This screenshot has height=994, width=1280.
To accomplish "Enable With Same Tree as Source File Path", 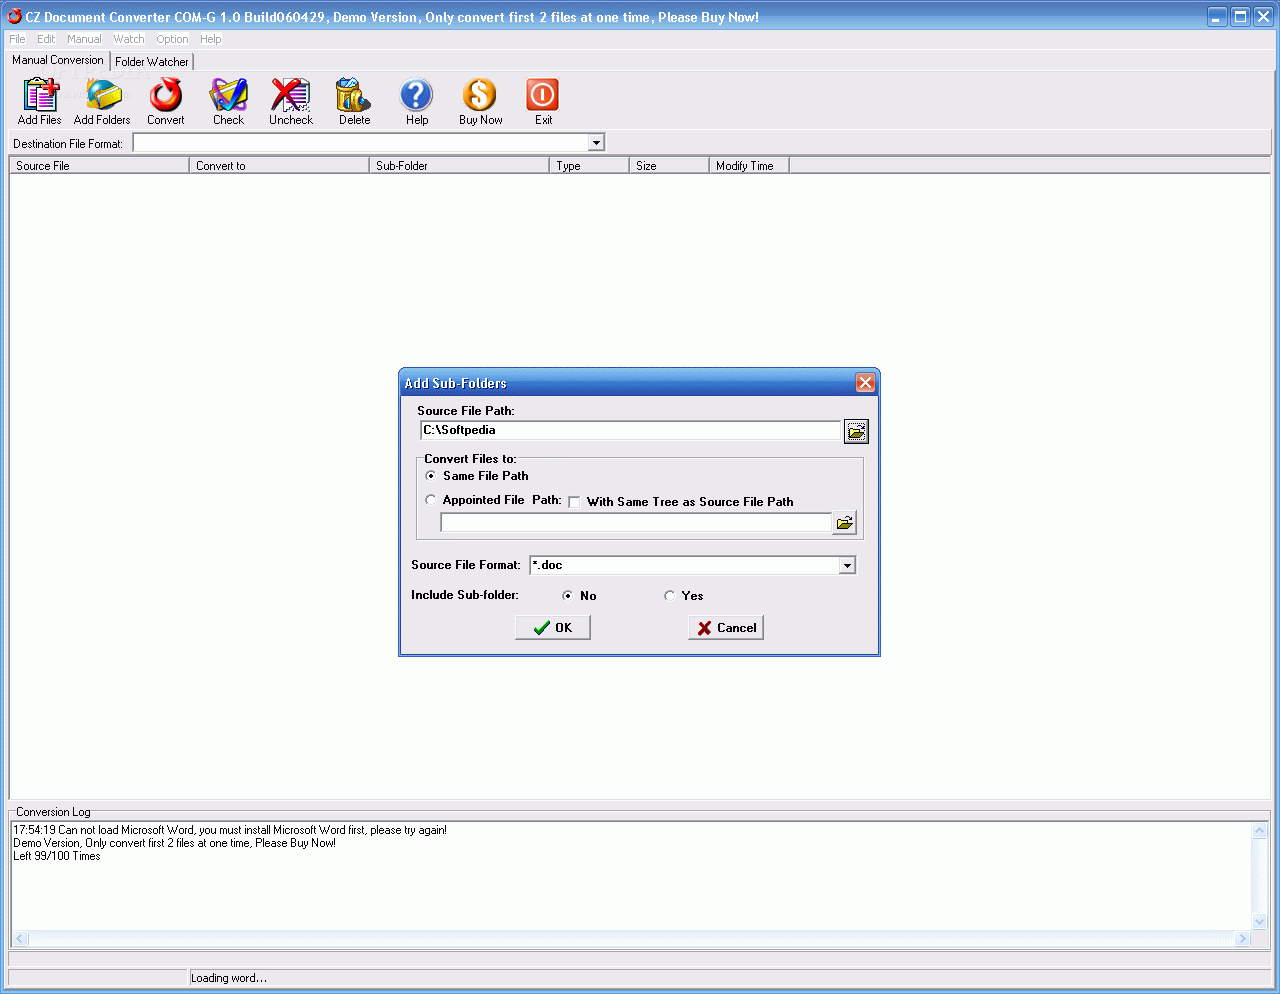I will 574,502.
